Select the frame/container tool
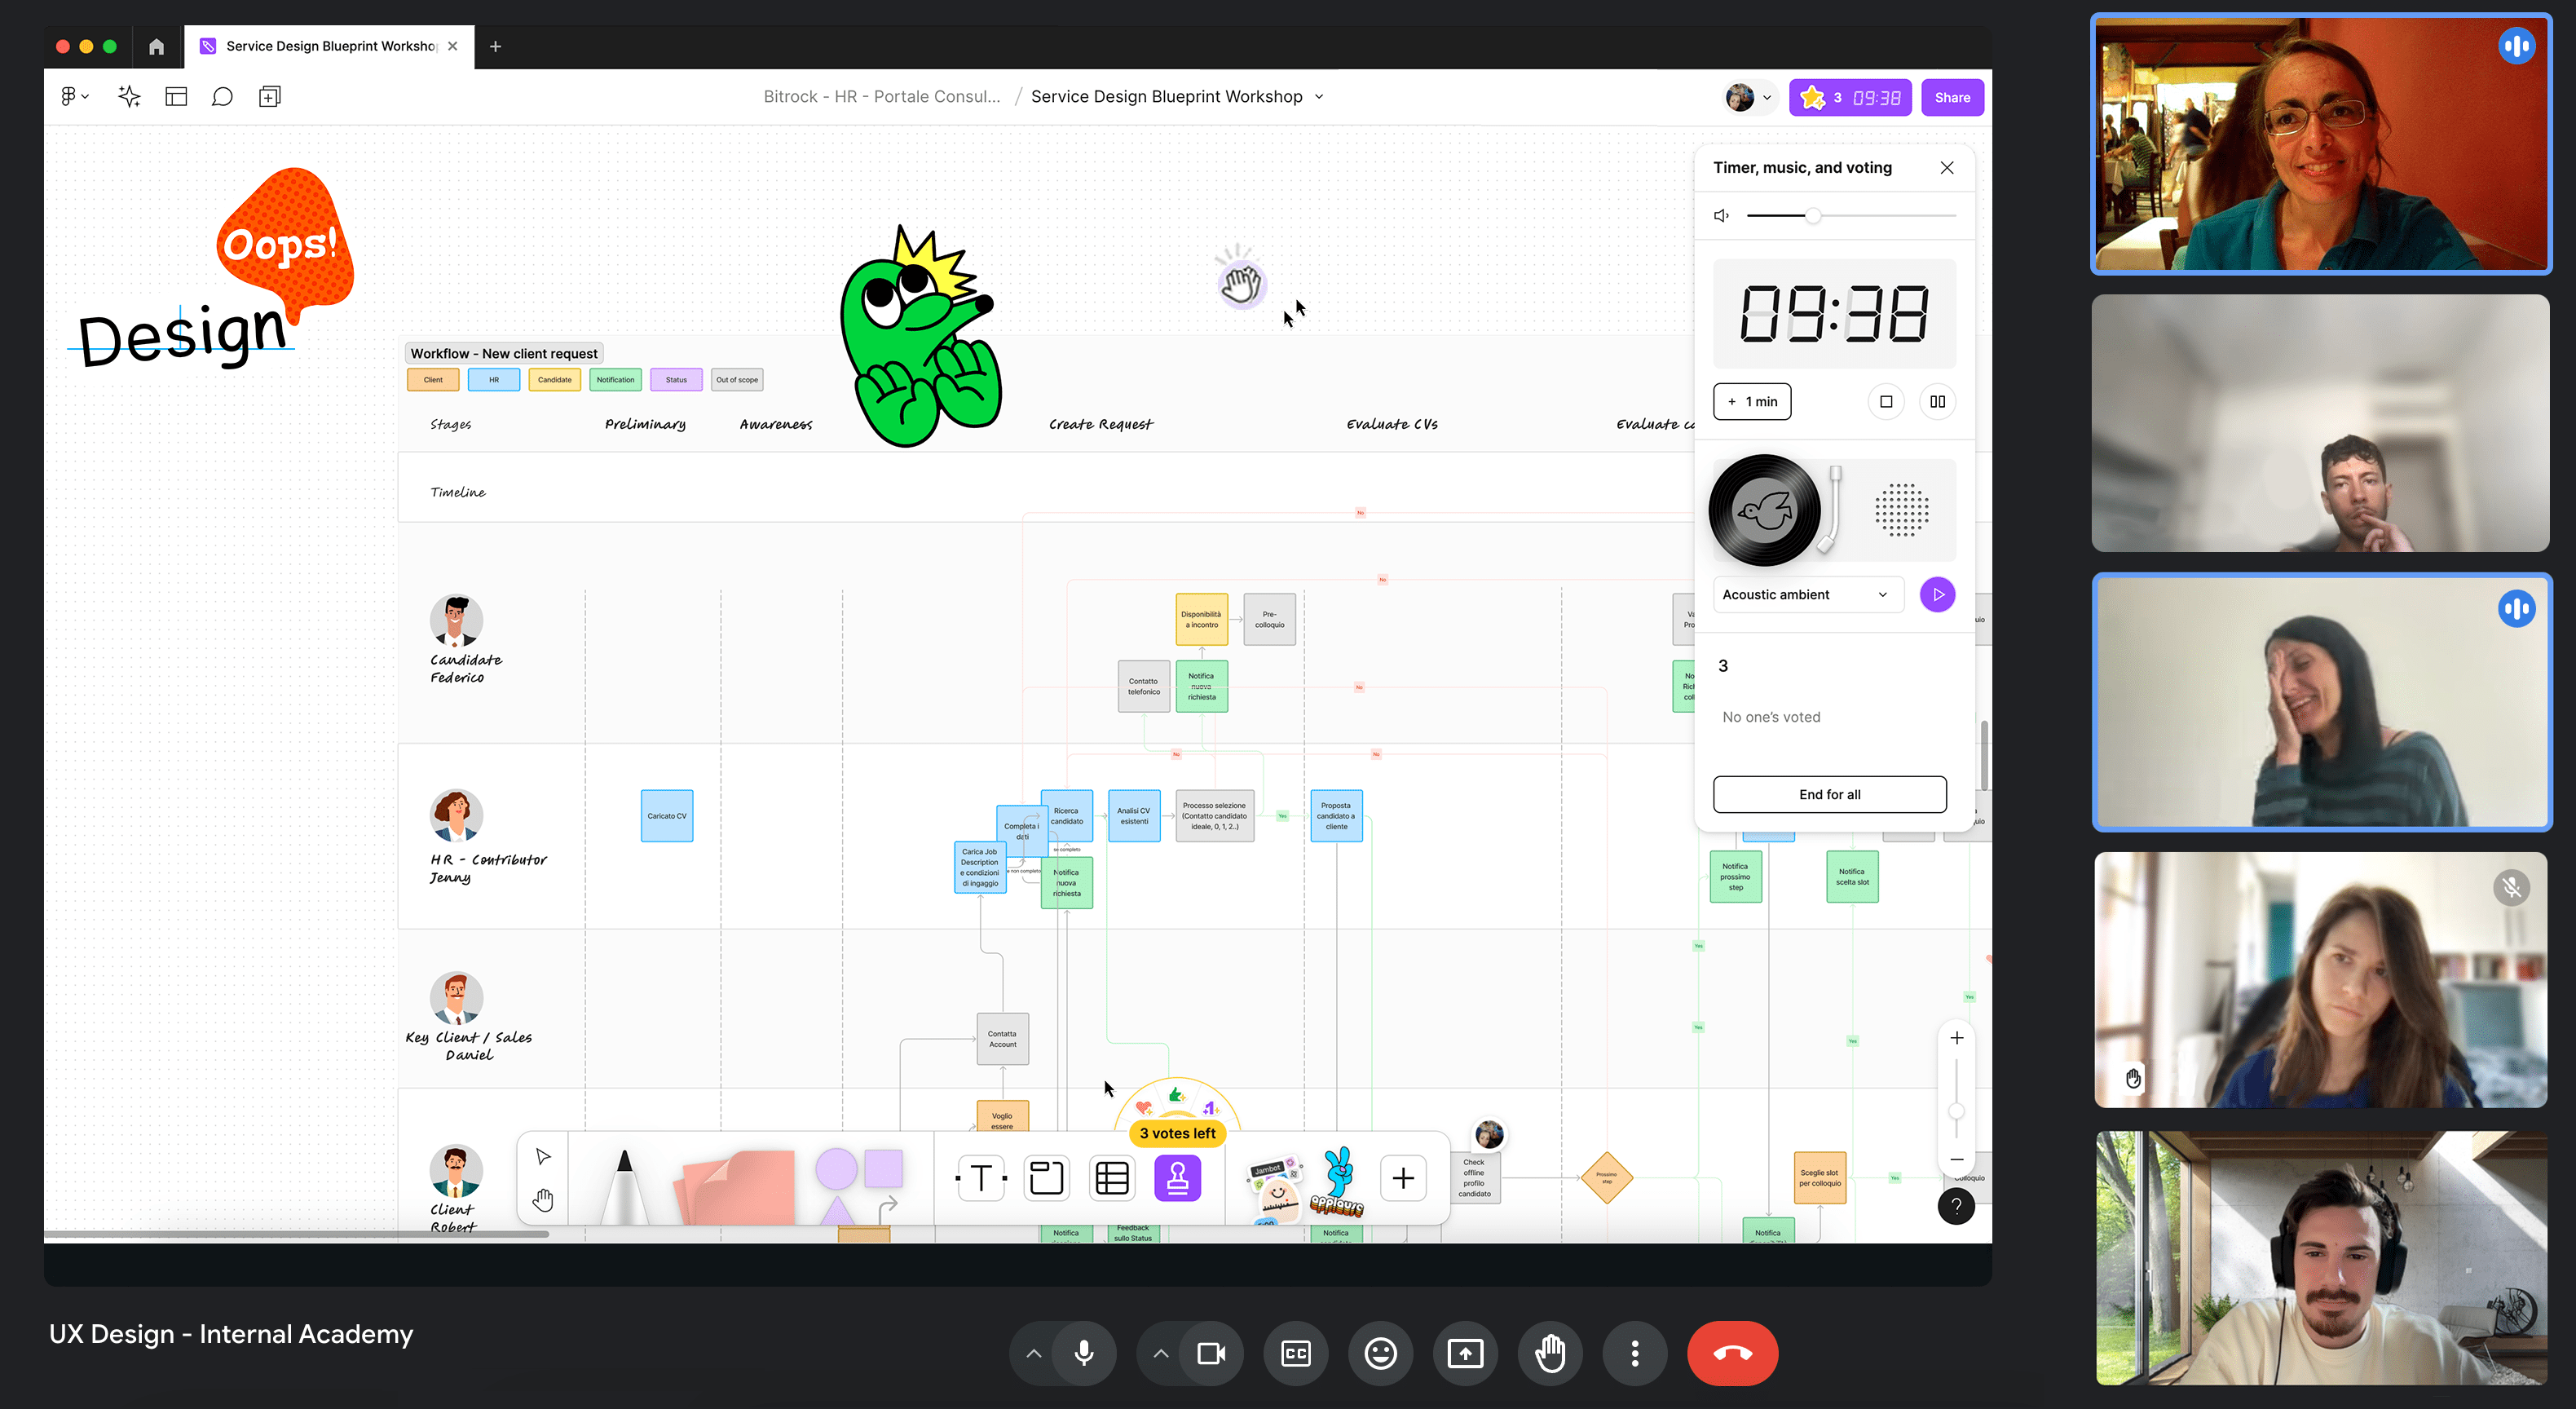This screenshot has width=2576, height=1409. tap(1048, 1178)
